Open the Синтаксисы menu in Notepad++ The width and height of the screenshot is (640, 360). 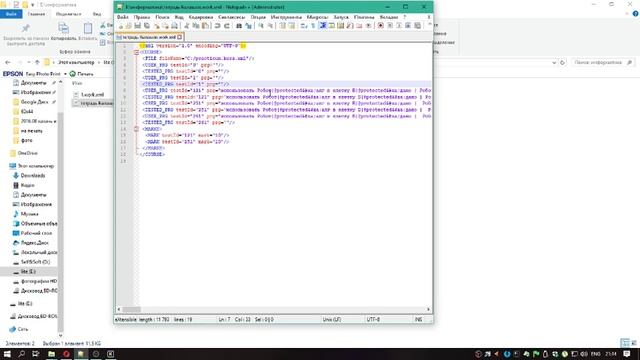click(x=231, y=17)
